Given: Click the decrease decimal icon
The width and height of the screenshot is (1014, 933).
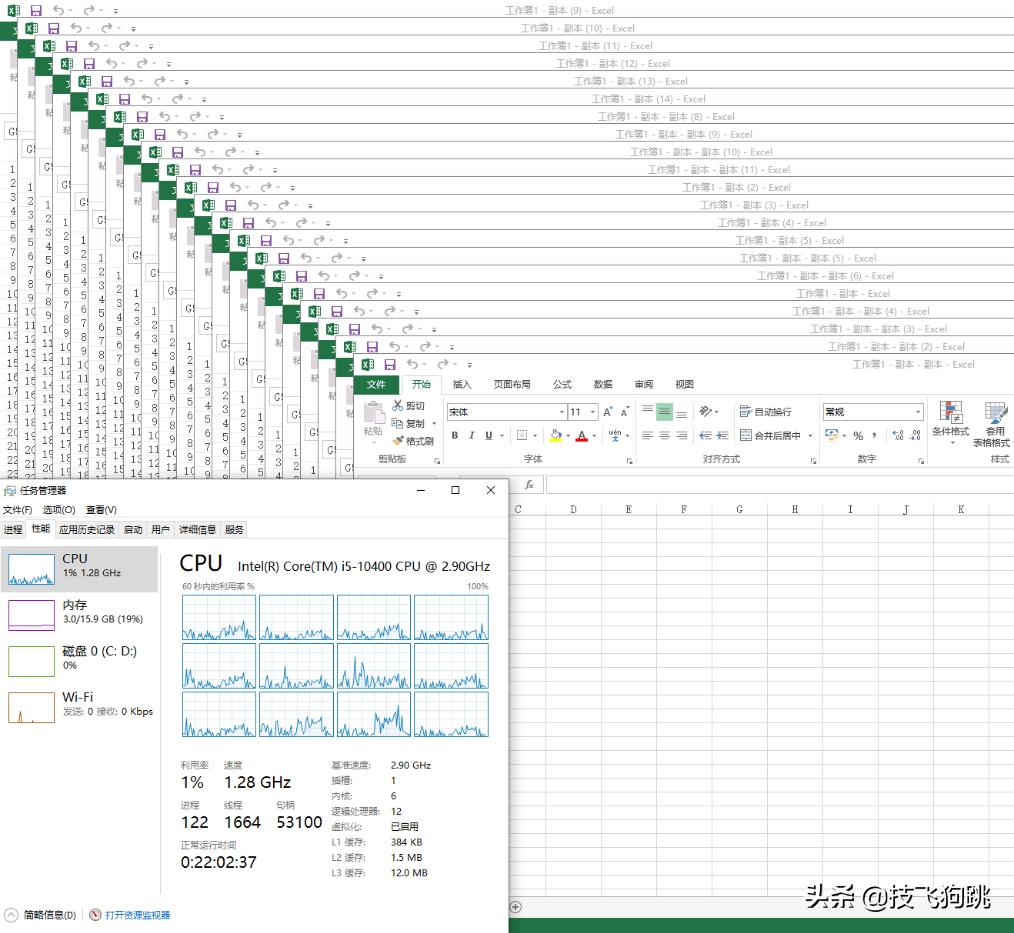Looking at the screenshot, I should point(916,436).
